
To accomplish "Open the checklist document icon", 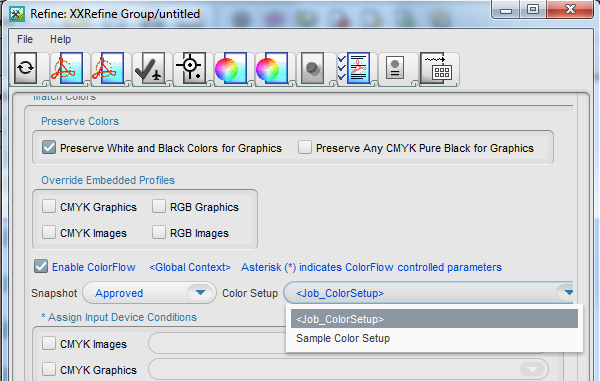I will point(355,68).
